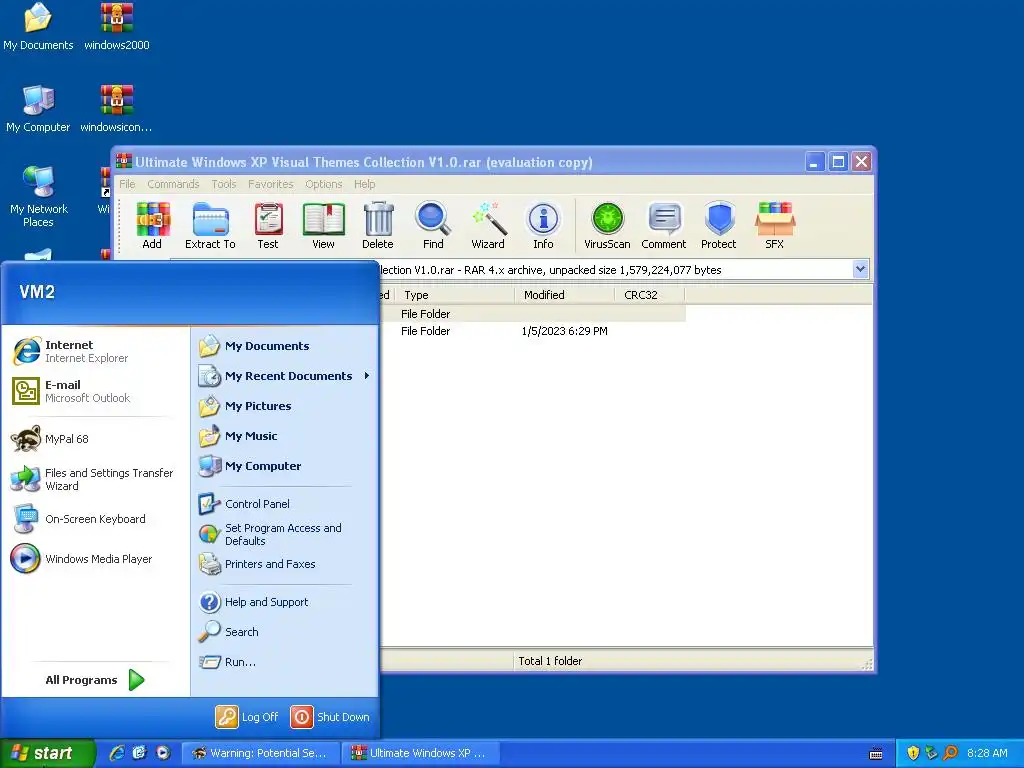Expand My Recent Documents submenu
Viewport: 1024px width, 768px height.
coord(284,376)
